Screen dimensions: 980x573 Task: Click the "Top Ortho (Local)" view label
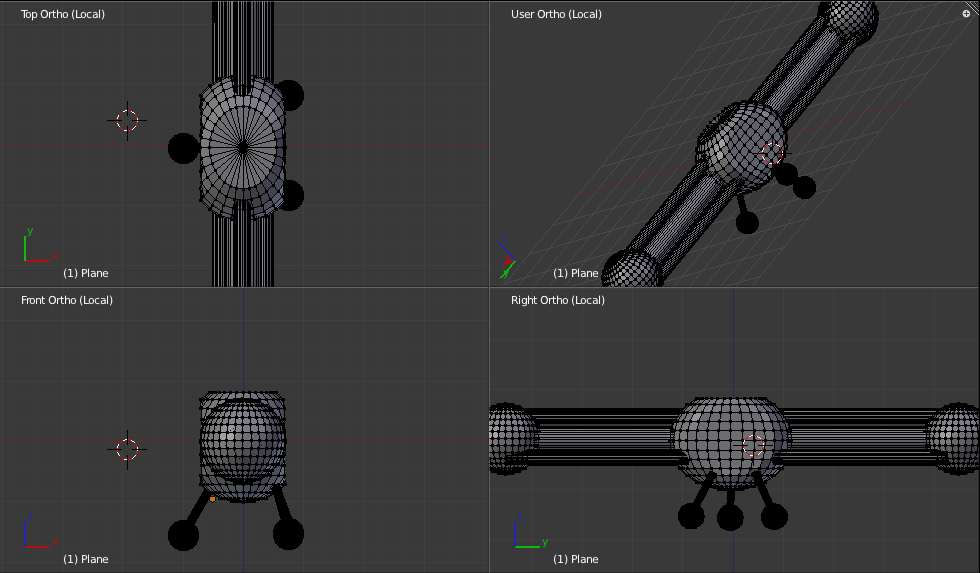pyautogui.click(x=62, y=14)
